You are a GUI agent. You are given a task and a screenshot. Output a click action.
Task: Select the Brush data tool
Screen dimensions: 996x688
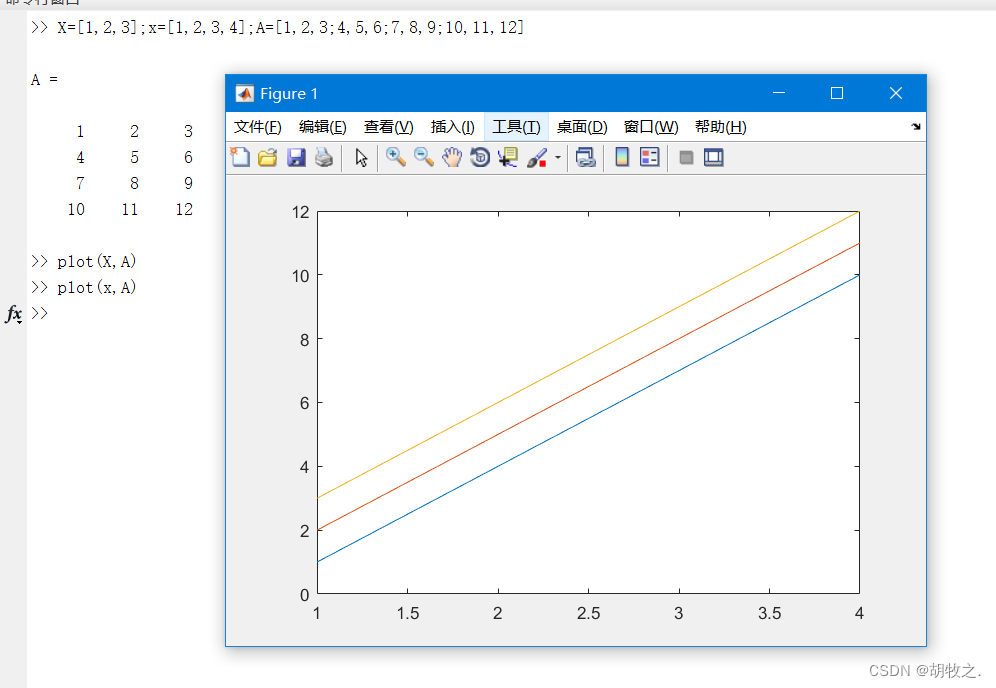pos(537,157)
